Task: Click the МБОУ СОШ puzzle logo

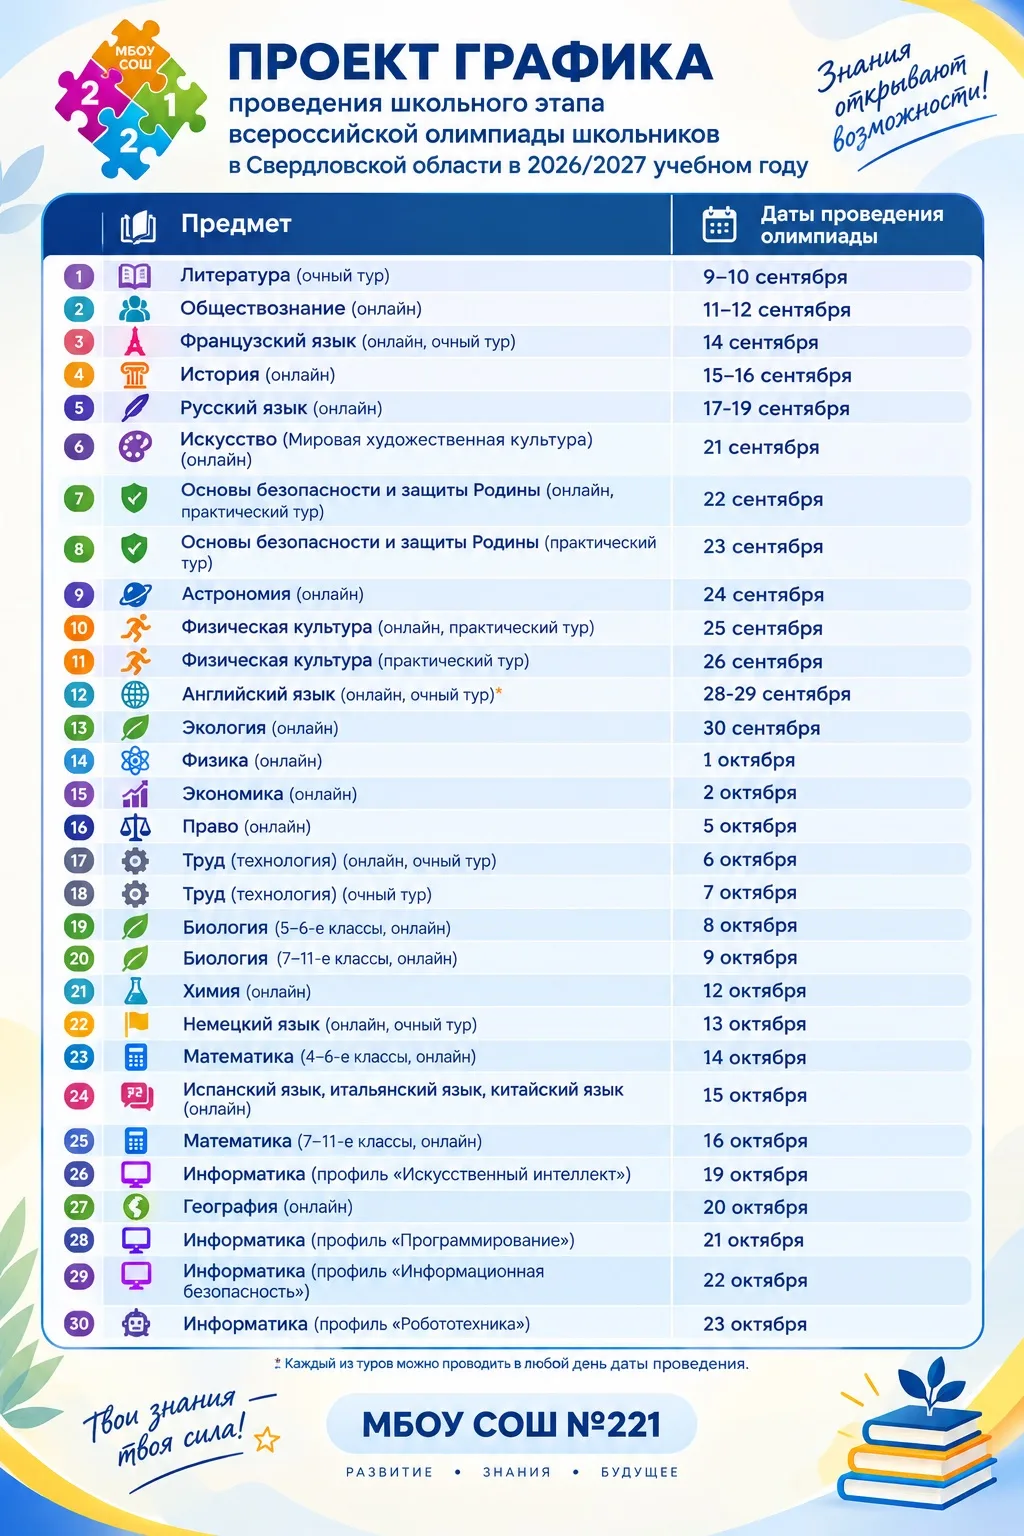Action: click(131, 99)
